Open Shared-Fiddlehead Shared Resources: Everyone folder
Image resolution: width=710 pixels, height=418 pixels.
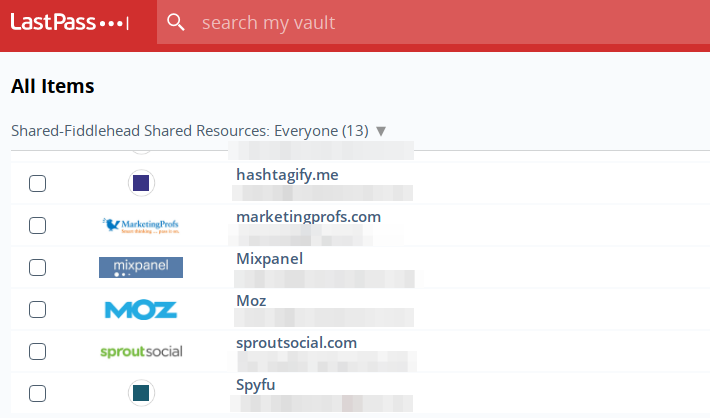pyautogui.click(x=190, y=131)
